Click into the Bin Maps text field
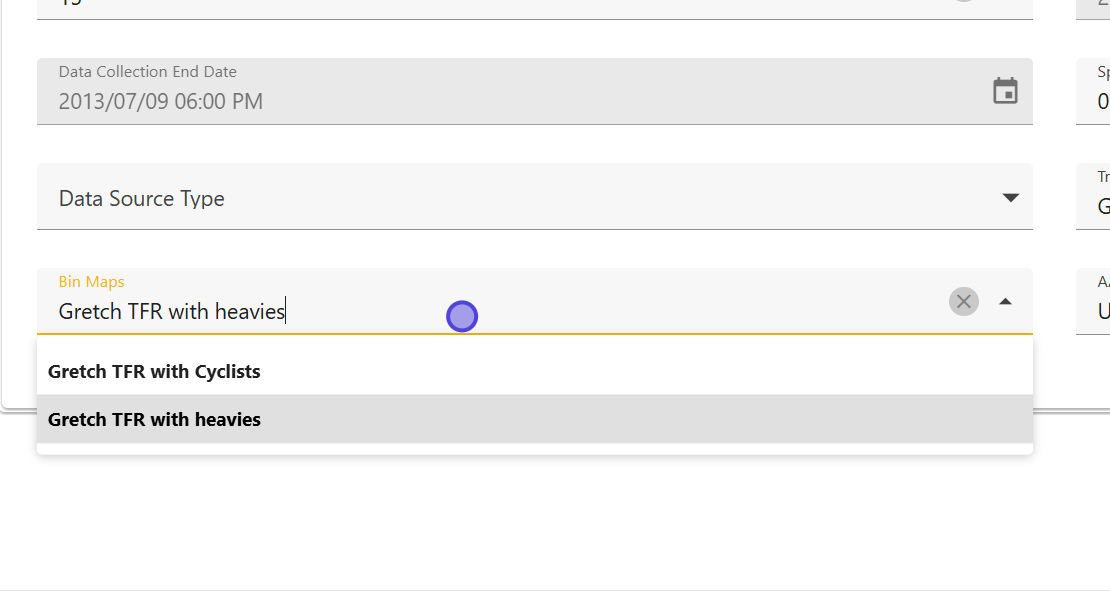The width and height of the screenshot is (1110, 606). click(600, 311)
